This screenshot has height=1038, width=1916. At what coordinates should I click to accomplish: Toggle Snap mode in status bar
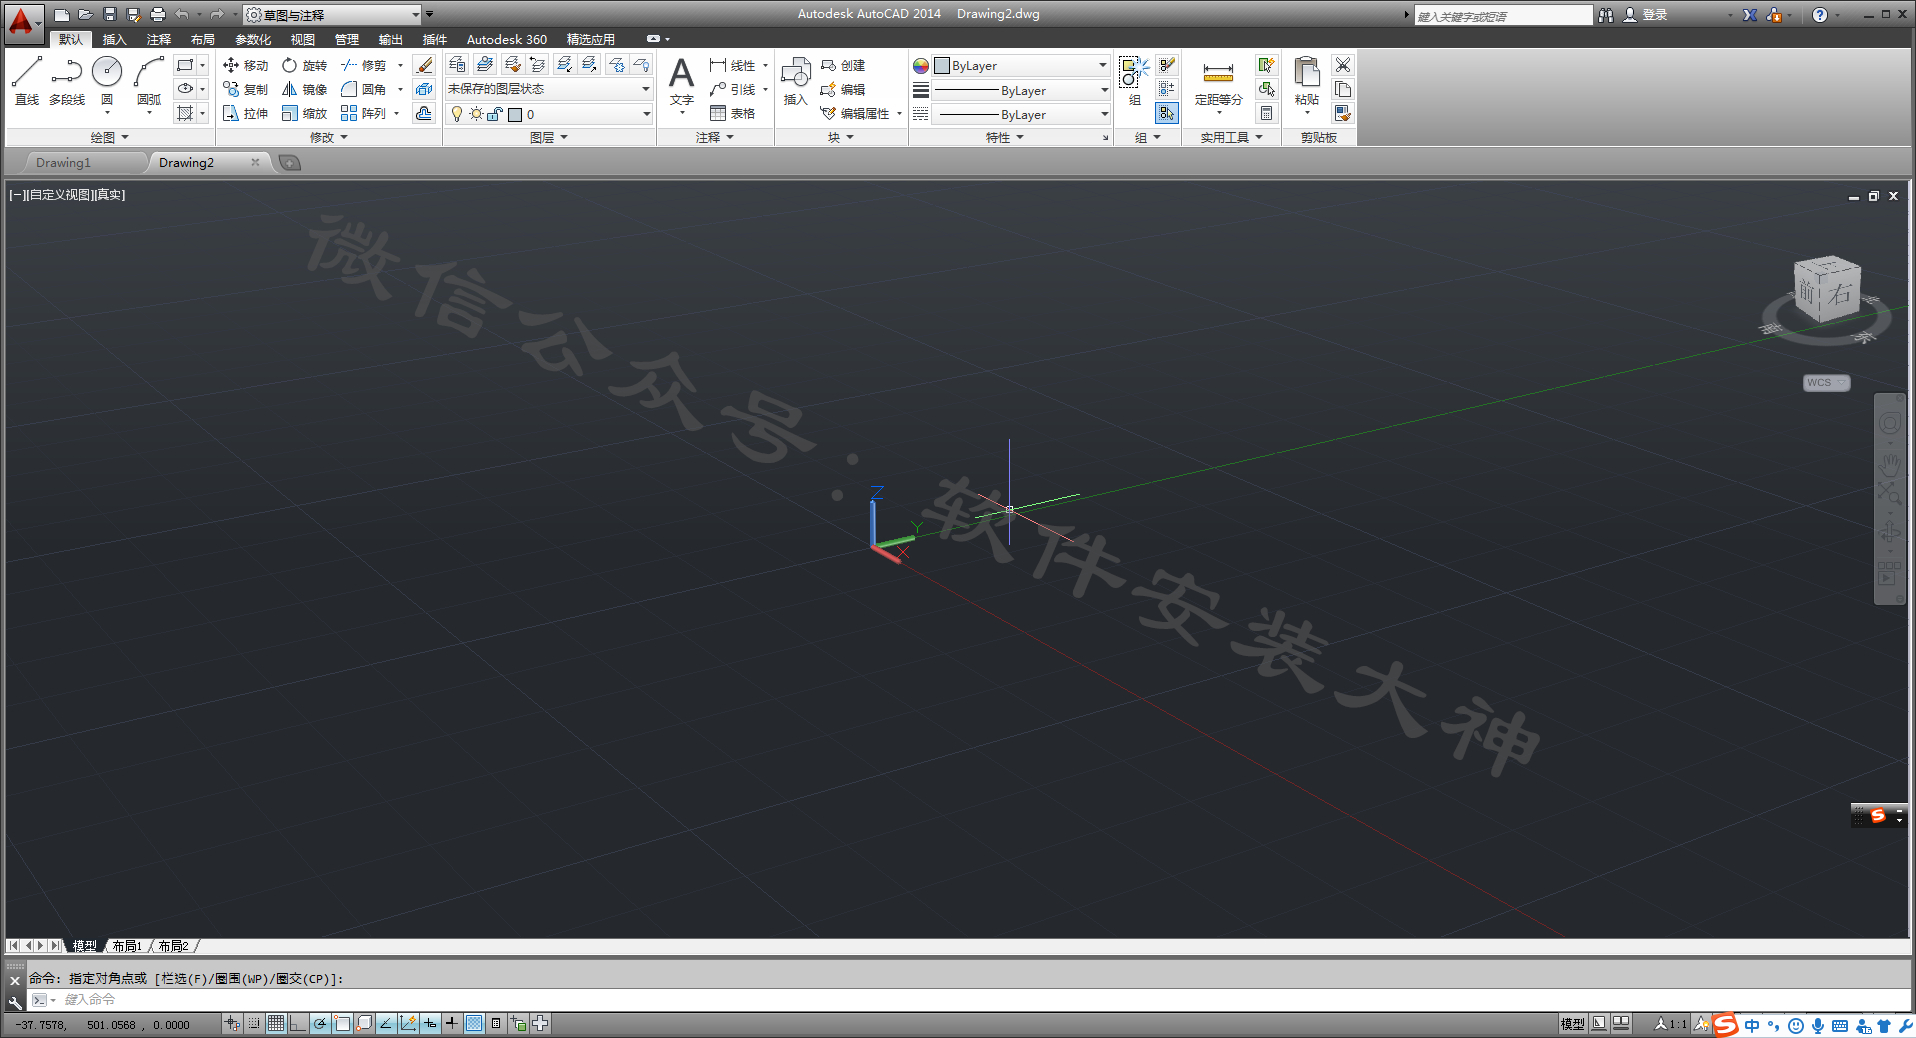[254, 1023]
